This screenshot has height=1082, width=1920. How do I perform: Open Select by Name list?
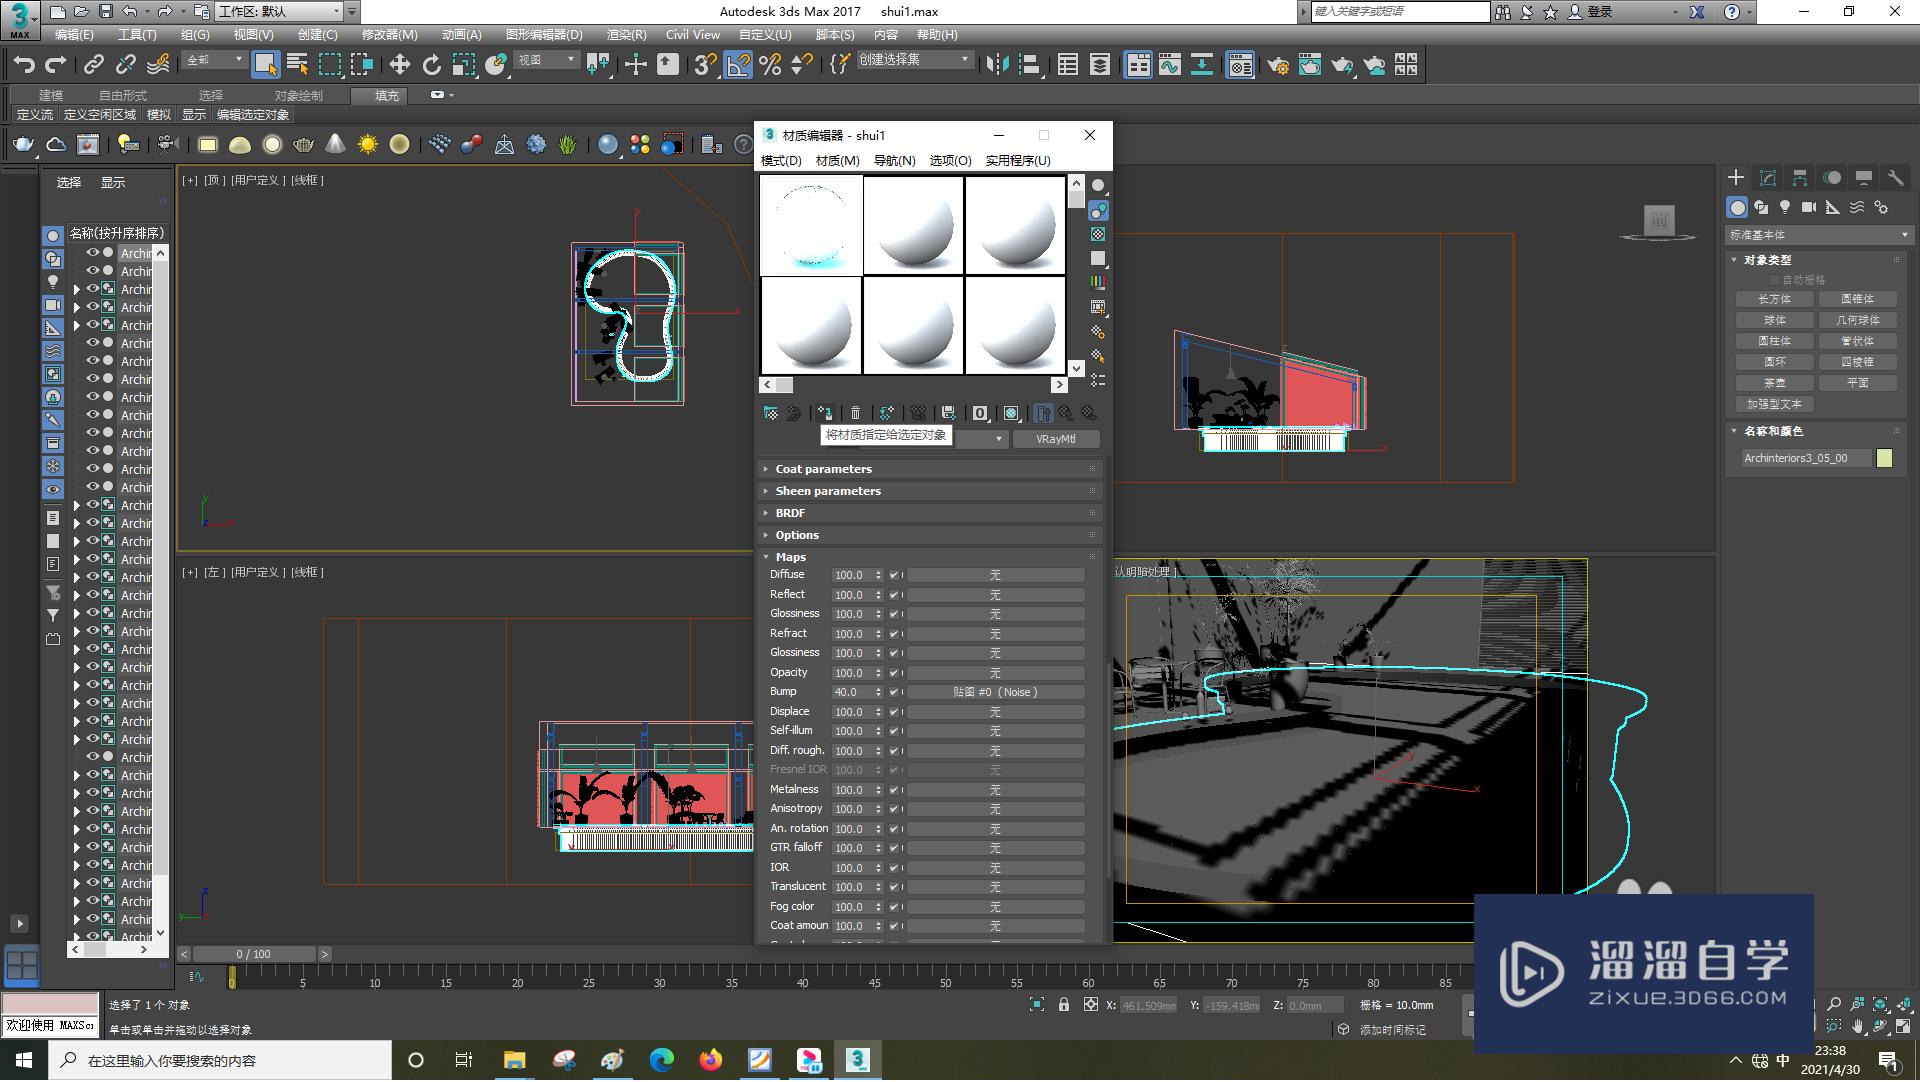coord(297,65)
